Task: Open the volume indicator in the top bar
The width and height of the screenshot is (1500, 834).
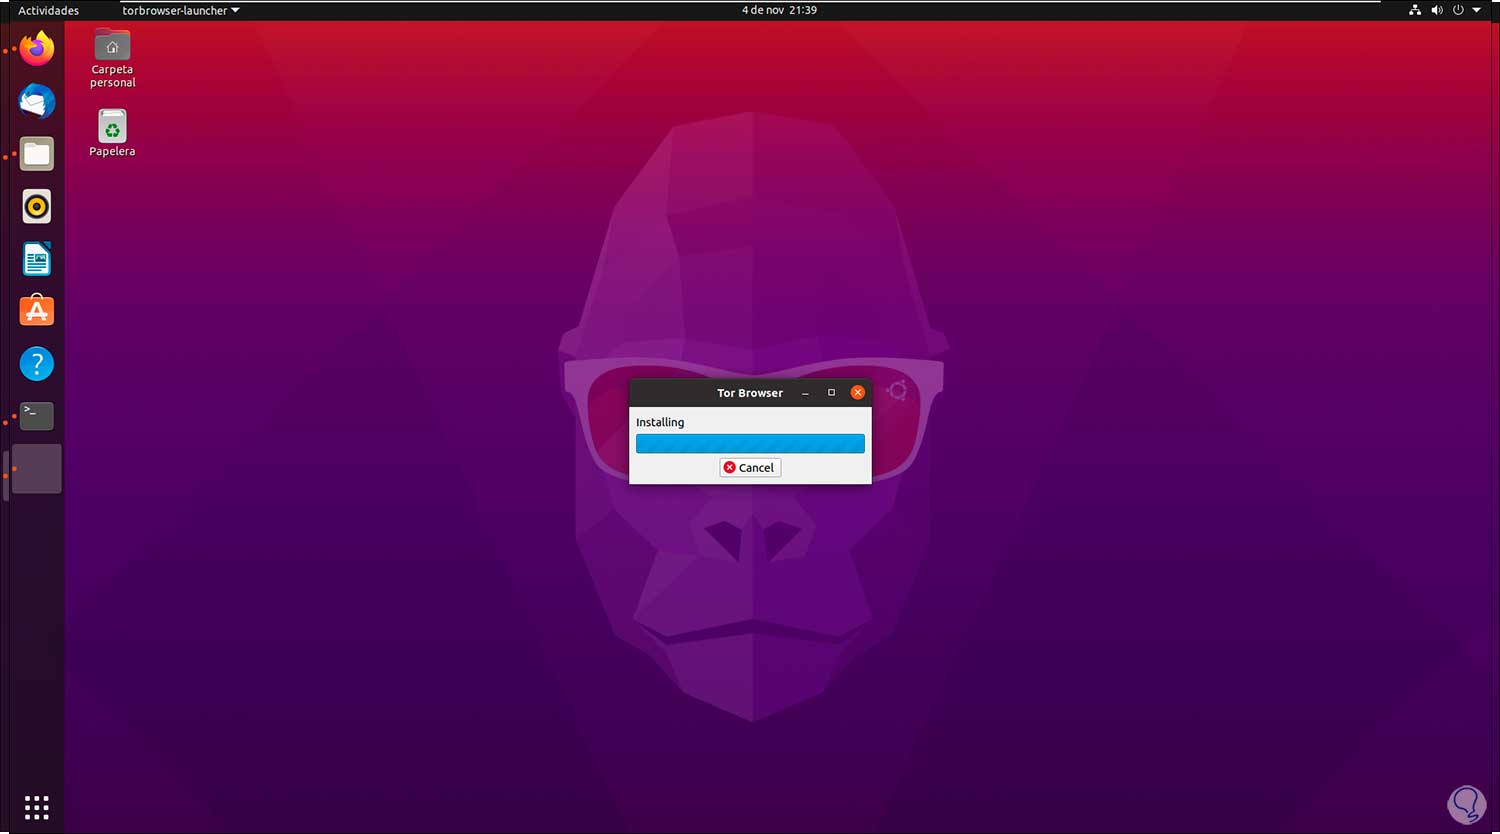Action: click(1437, 10)
